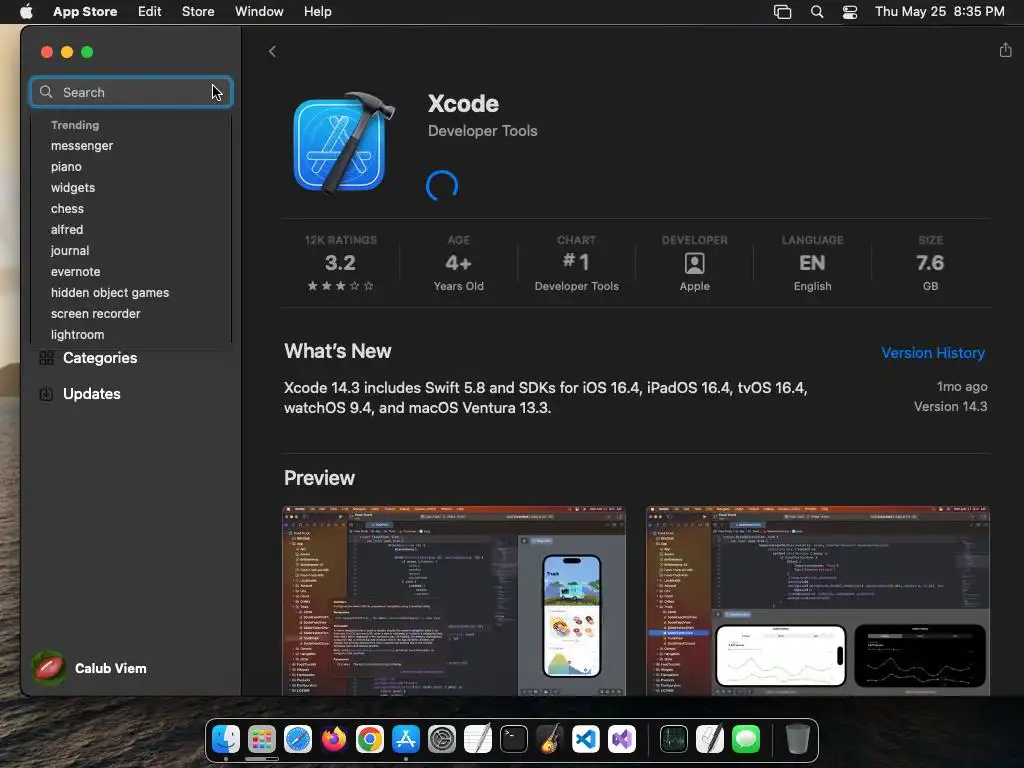
Task: Launch Google Chrome from the Dock
Action: [370, 739]
